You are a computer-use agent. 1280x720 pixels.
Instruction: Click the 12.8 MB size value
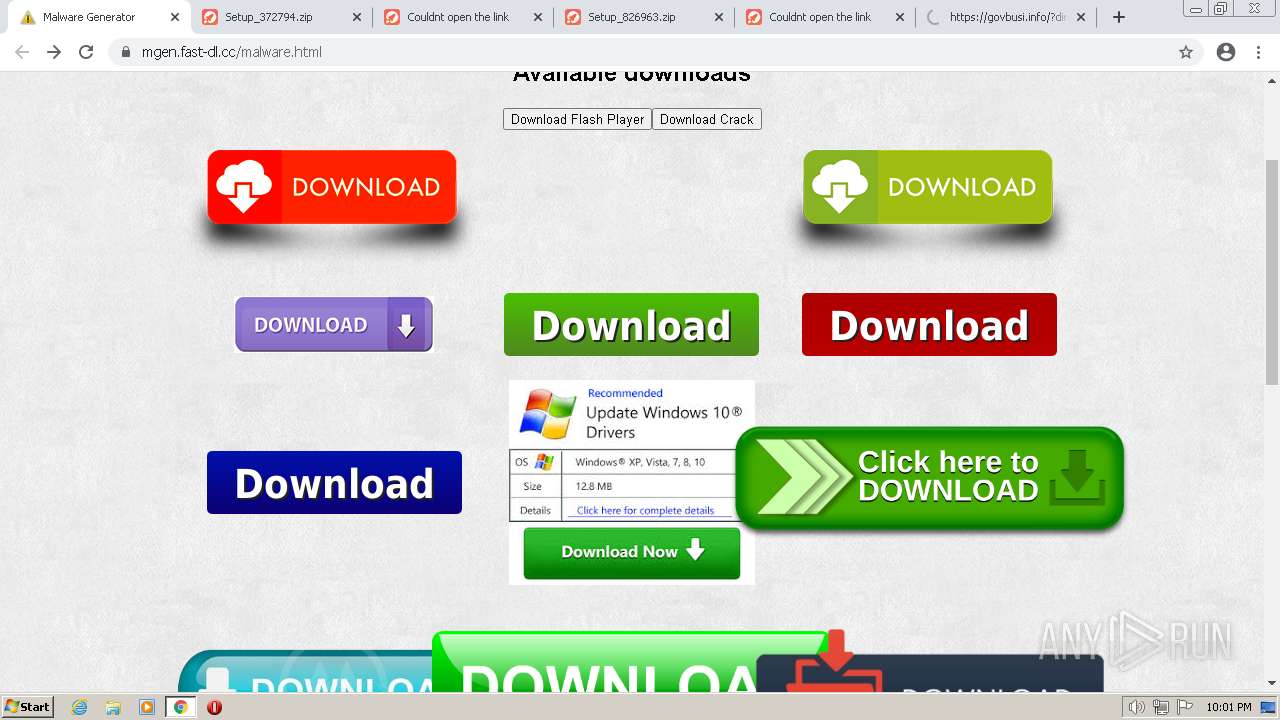tap(594, 486)
